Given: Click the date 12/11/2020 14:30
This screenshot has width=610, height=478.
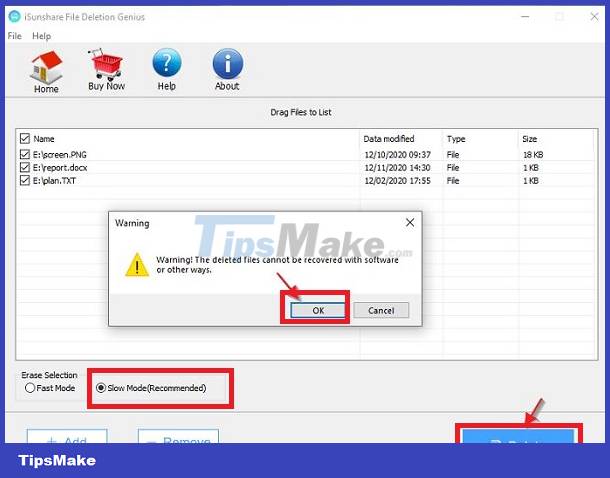Looking at the screenshot, I should click(398, 168).
